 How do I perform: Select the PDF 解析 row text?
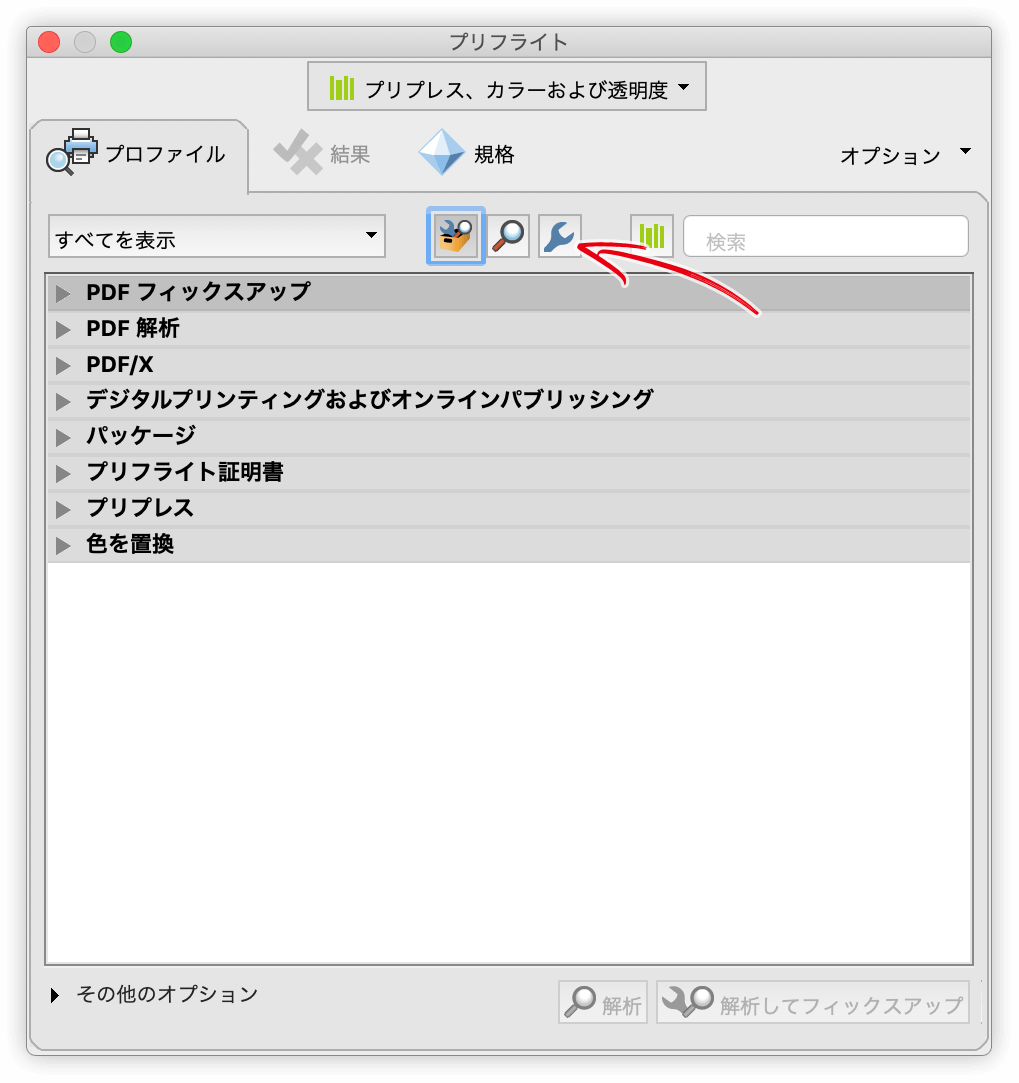click(133, 328)
